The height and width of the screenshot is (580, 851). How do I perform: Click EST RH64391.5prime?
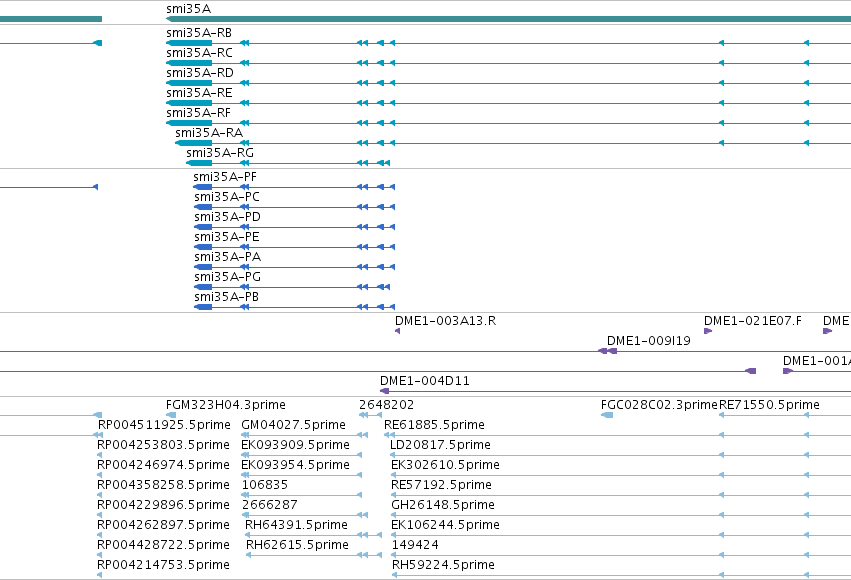coord(296,525)
